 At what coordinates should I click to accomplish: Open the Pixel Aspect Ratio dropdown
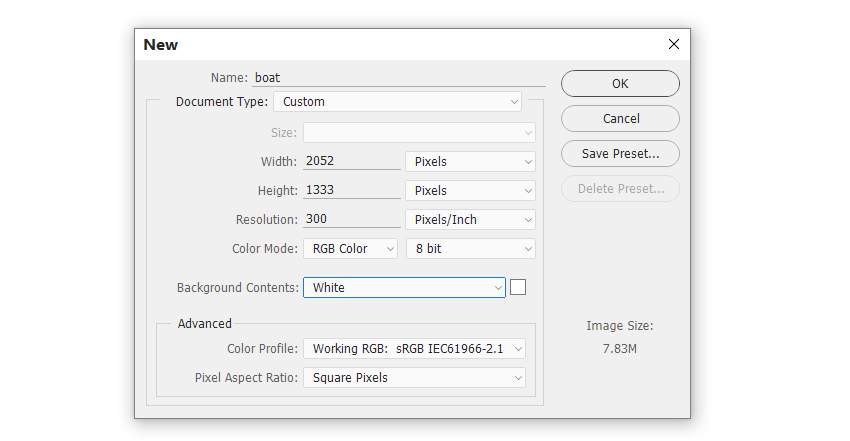[414, 378]
